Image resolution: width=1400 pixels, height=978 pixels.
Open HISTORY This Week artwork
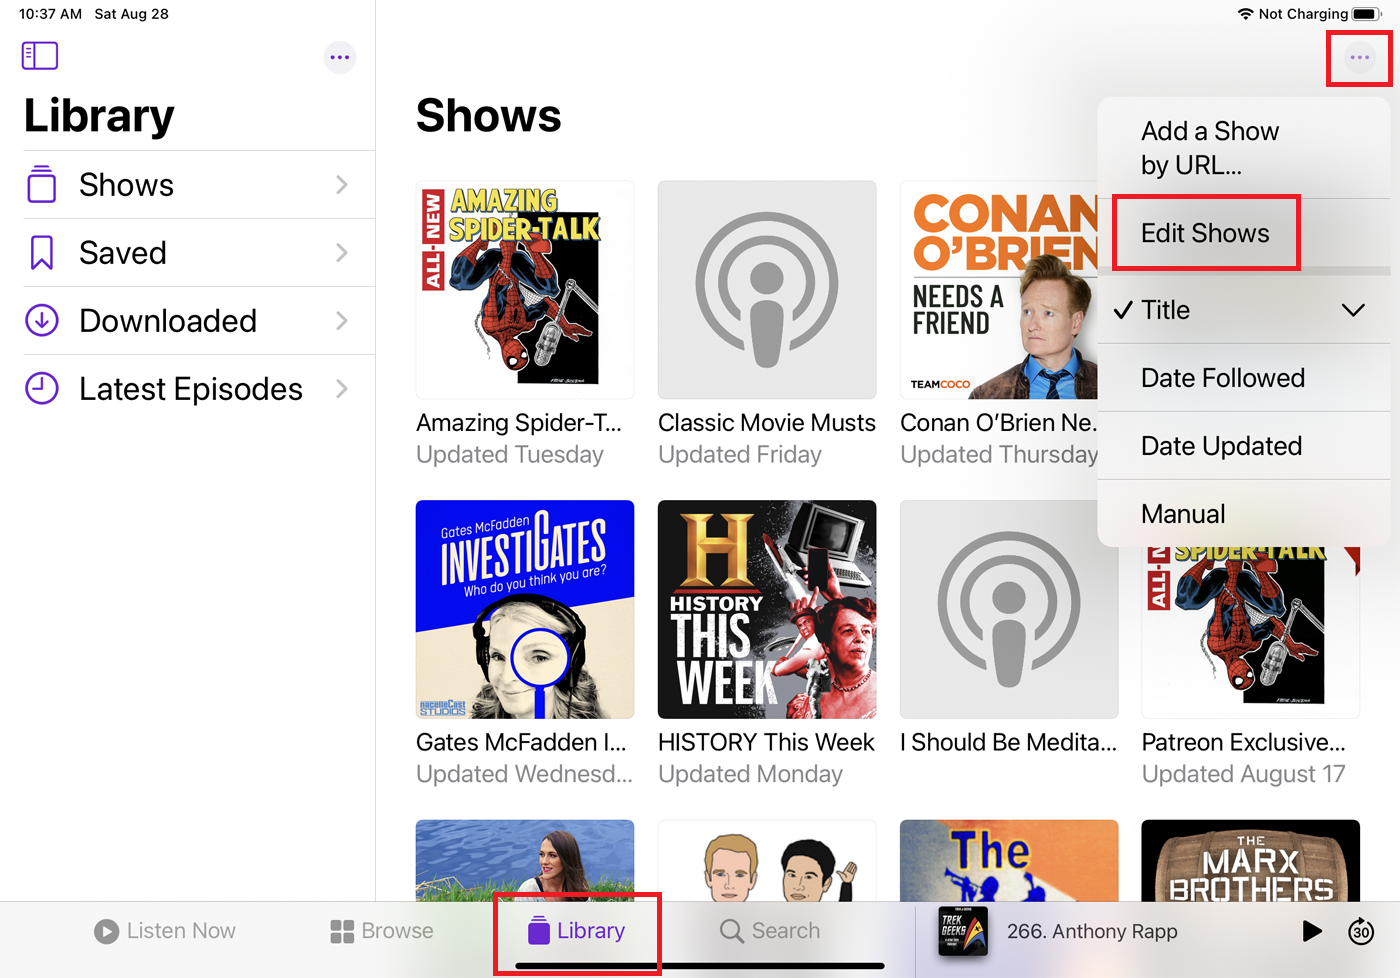pyautogui.click(x=767, y=609)
